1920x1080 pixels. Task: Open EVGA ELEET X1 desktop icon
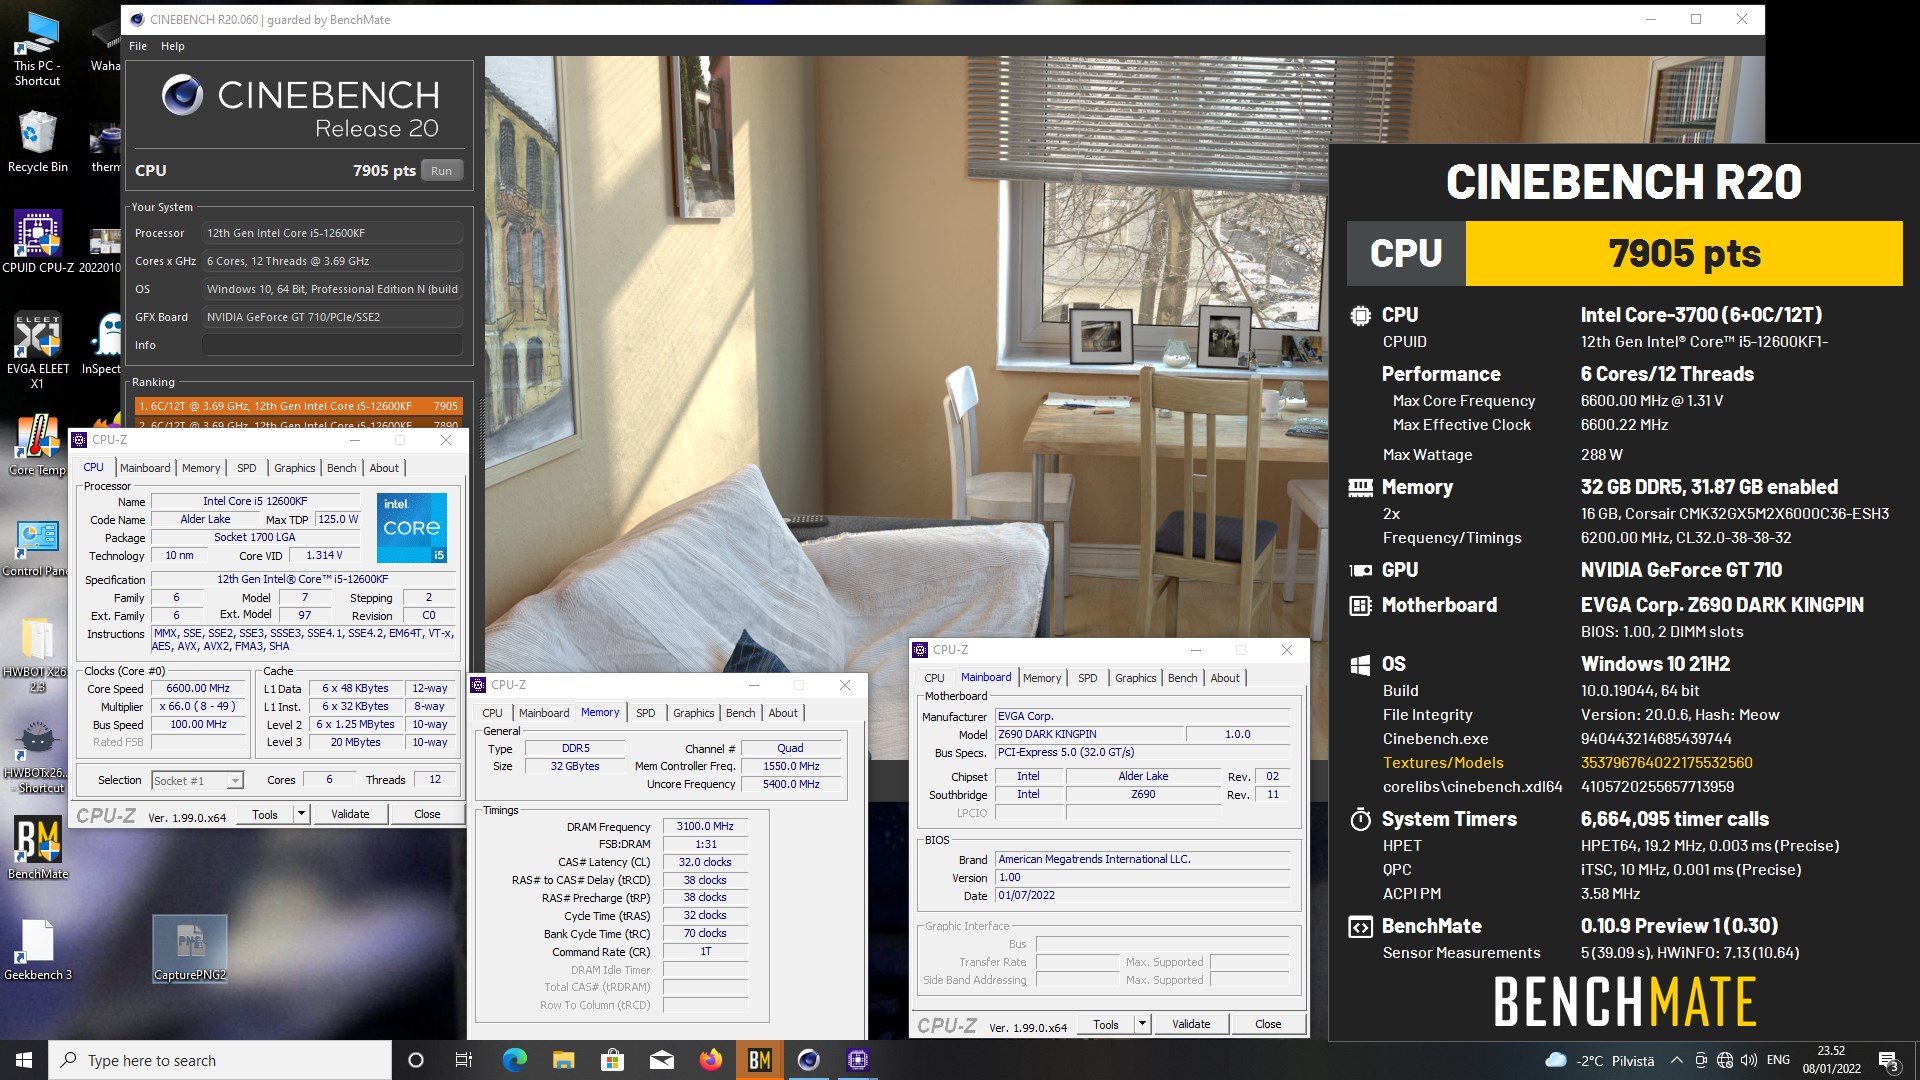pyautogui.click(x=37, y=350)
